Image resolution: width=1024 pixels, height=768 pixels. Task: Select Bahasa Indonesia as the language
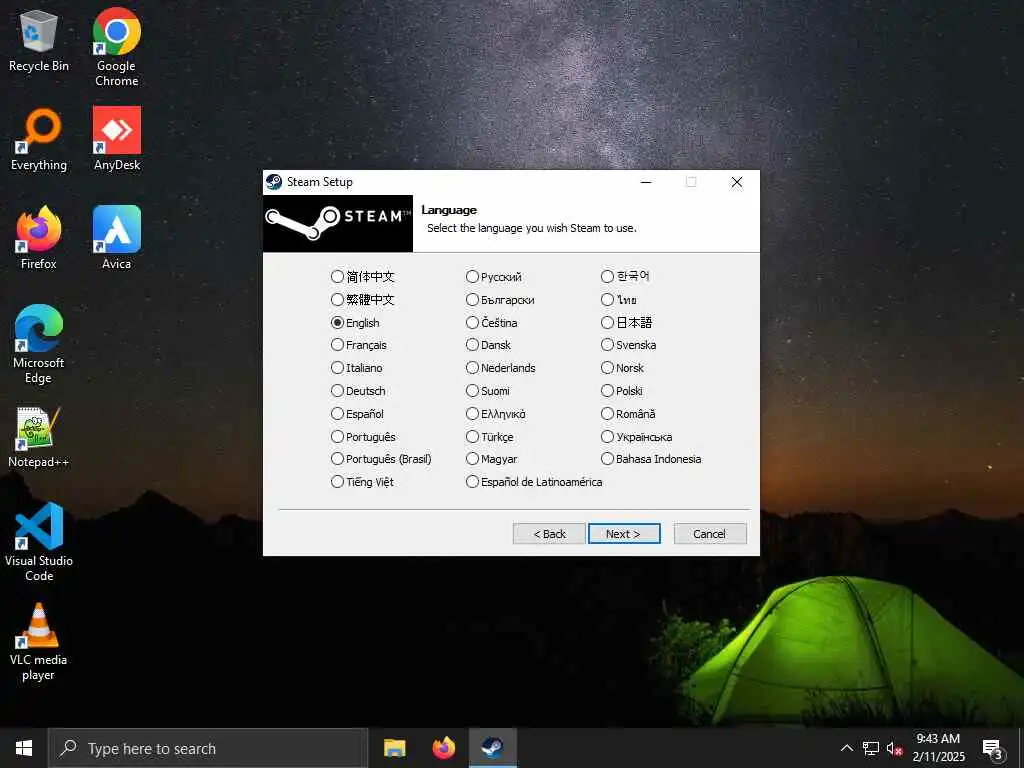click(x=651, y=459)
